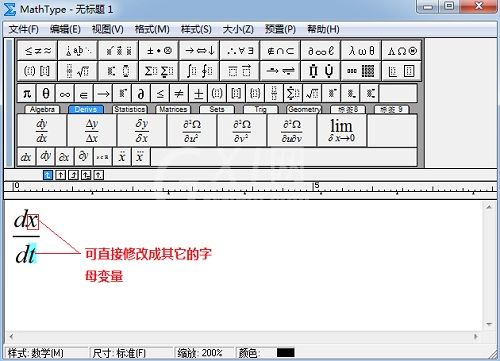Open the 文件(F) menu

click(x=24, y=29)
